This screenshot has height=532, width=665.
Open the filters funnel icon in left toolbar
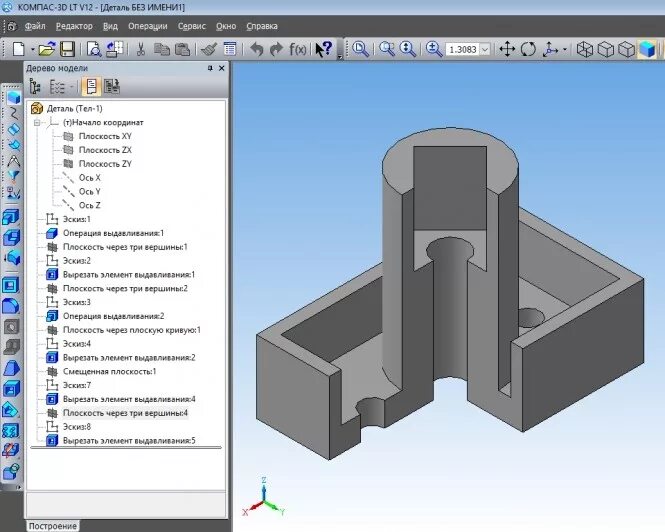click(13, 176)
